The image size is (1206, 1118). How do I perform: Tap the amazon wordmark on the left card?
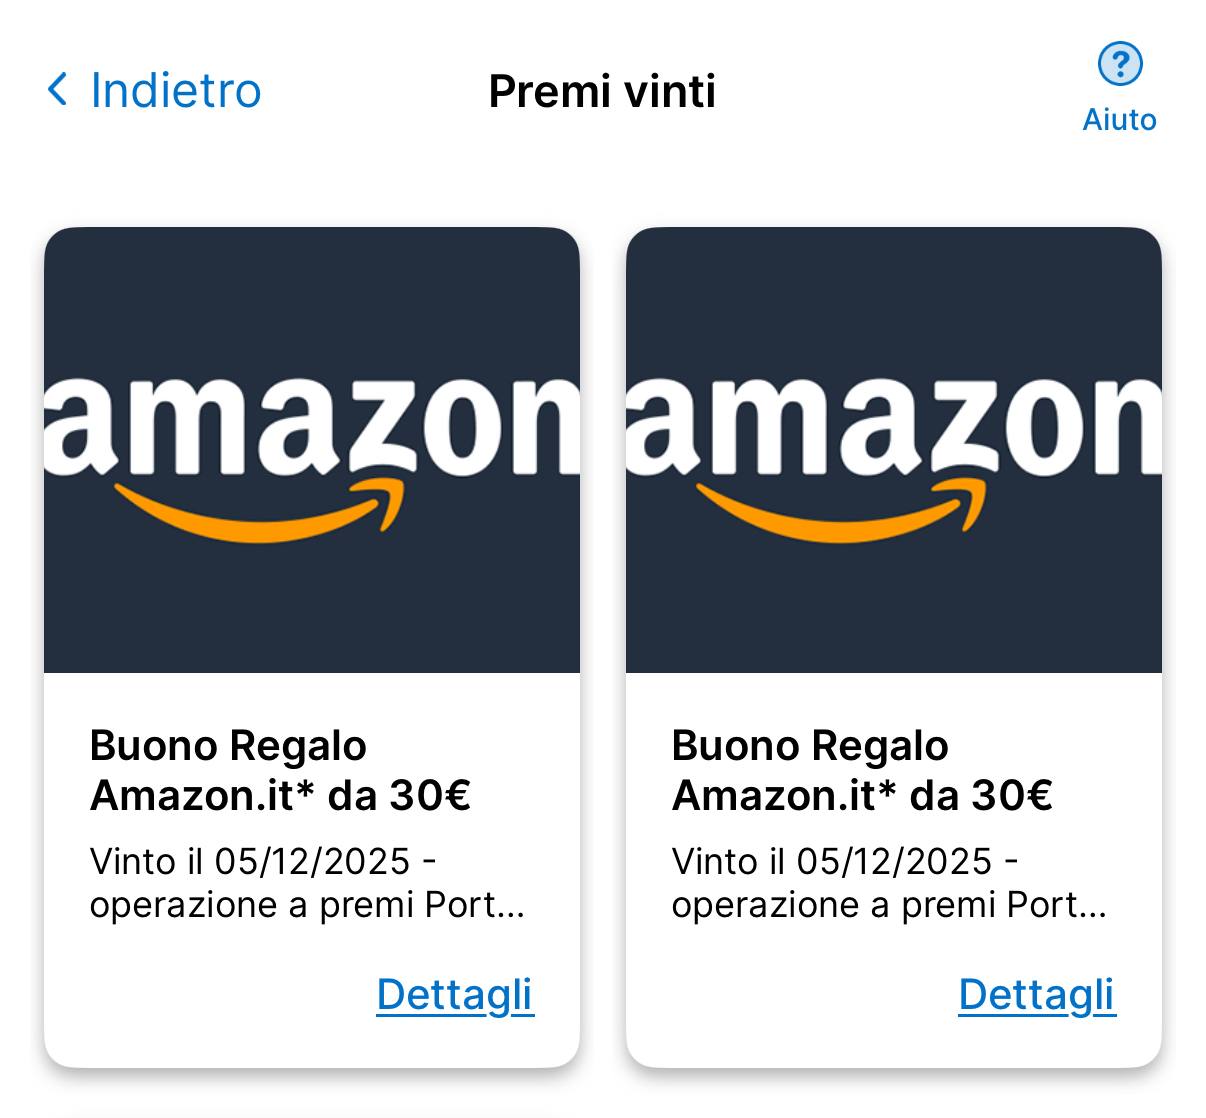(x=311, y=426)
